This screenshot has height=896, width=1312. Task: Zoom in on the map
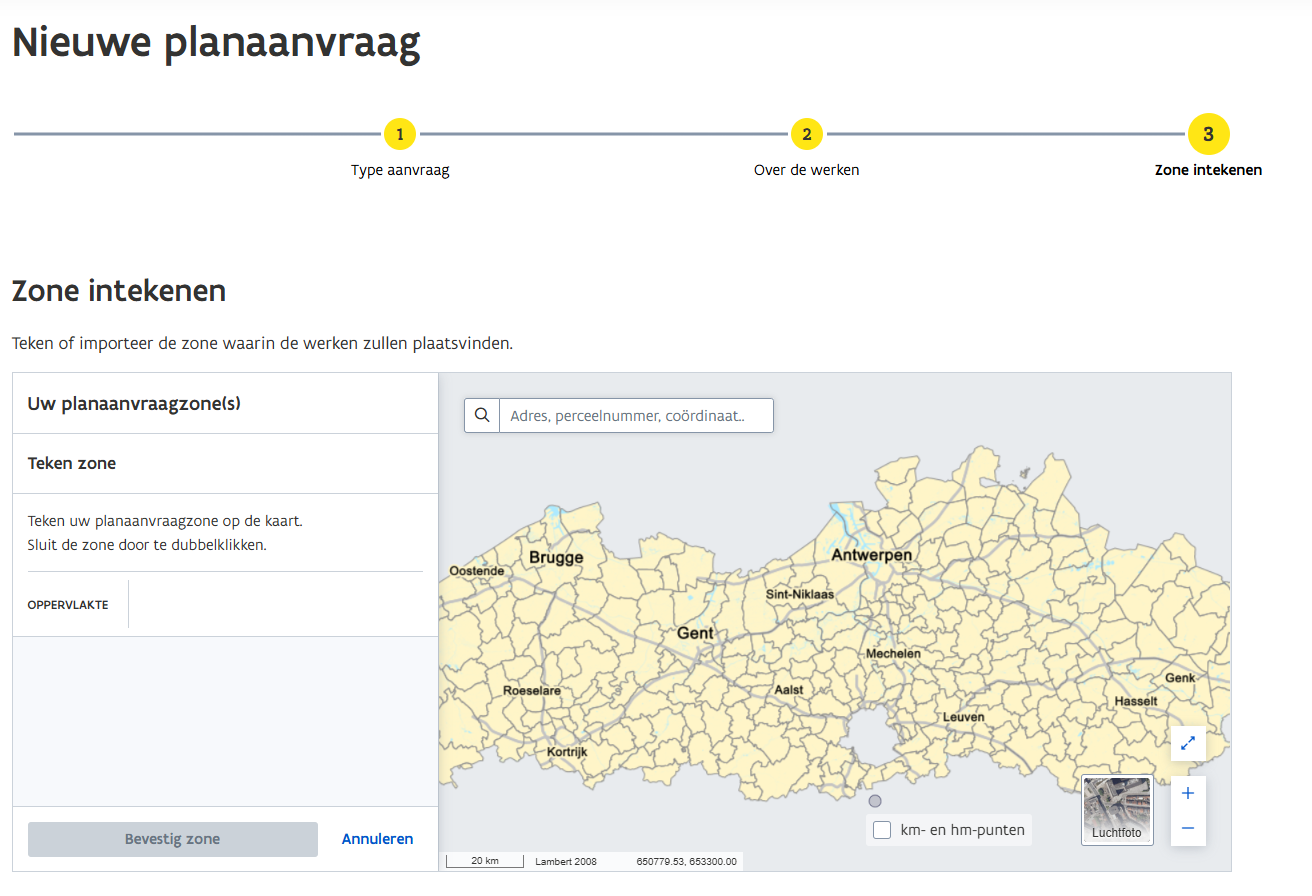point(1188,793)
